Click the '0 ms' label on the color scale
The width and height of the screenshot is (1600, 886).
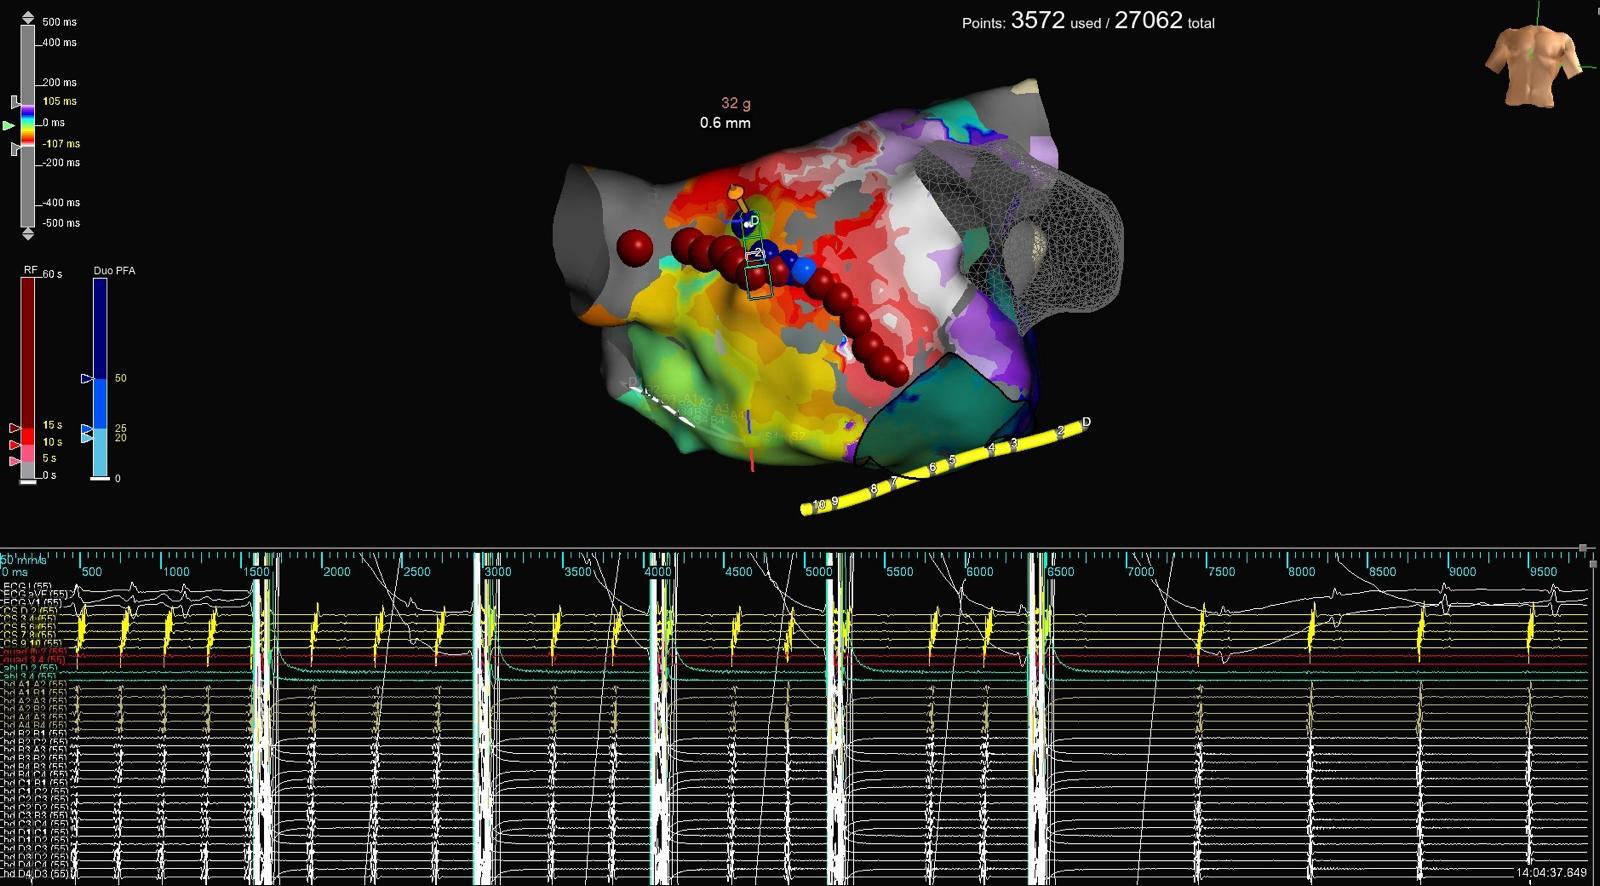54,123
